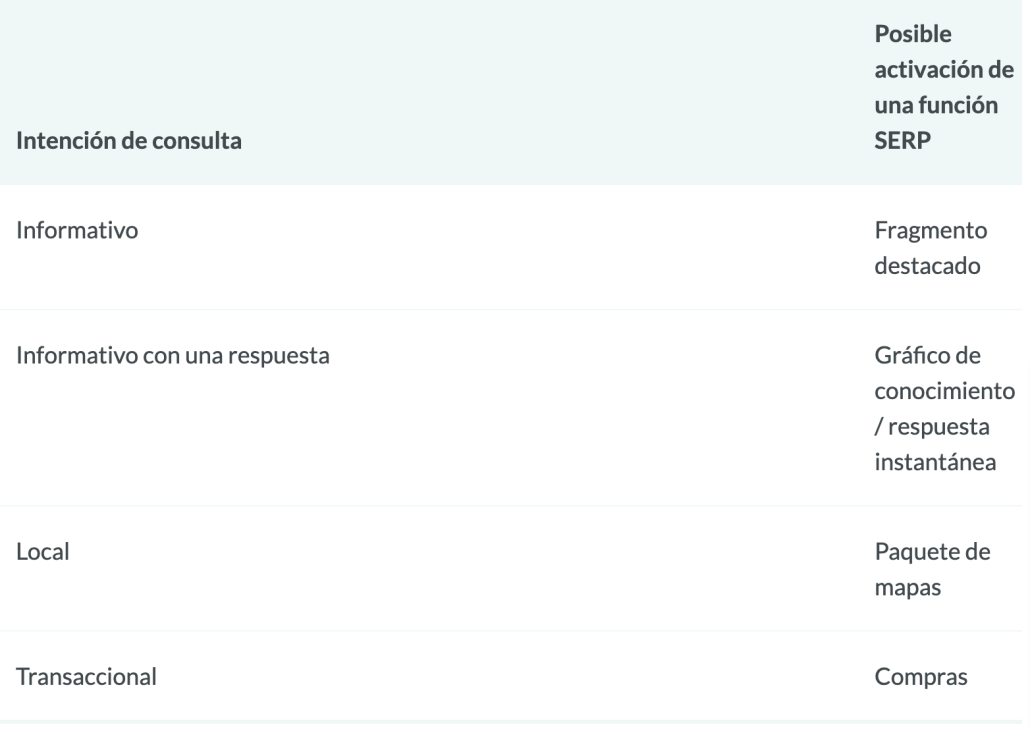Viewport: 1030px width, 731px height.
Task: Click the "Gráfico de conocimiento / respuesta instantánea" cell
Action: [x=944, y=408]
